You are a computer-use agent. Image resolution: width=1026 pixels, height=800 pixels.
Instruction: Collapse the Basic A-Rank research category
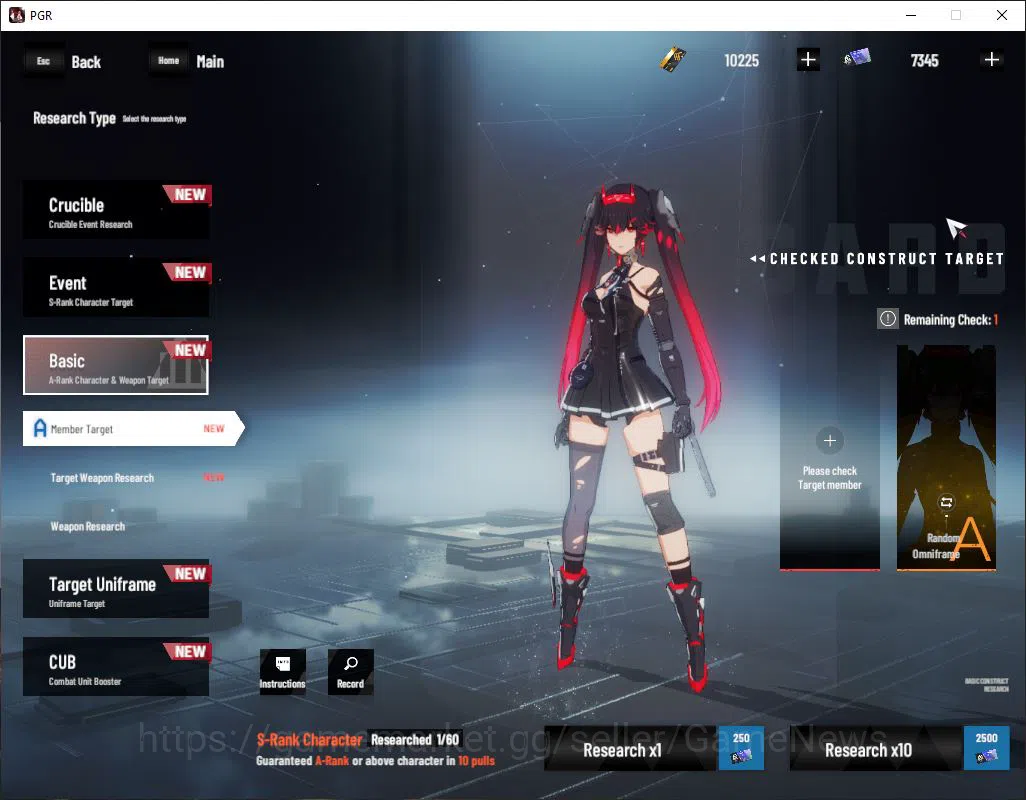tap(116, 365)
